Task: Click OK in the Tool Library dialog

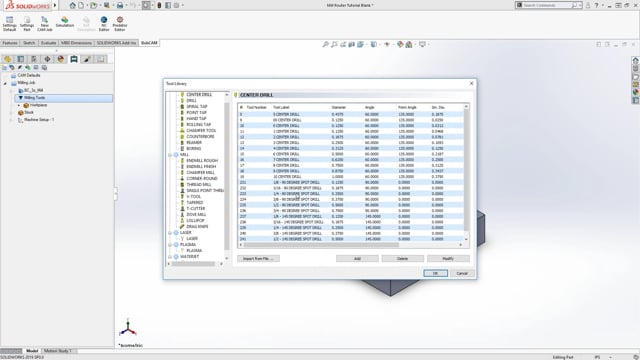Action: click(435, 273)
